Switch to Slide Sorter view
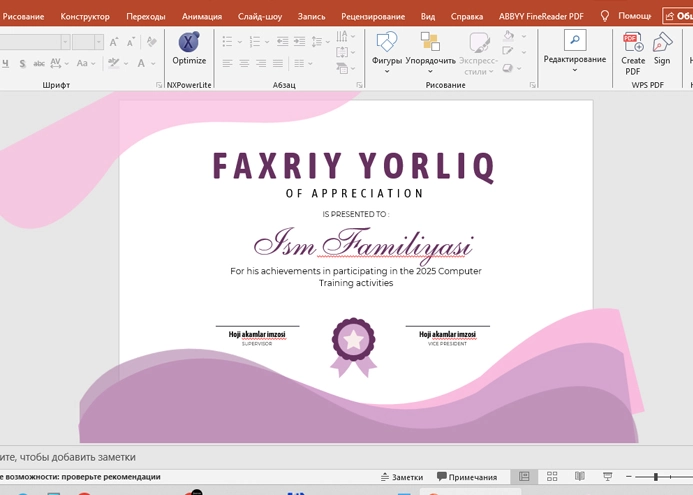Image resolution: width=693 pixels, height=495 pixels. tap(552, 476)
